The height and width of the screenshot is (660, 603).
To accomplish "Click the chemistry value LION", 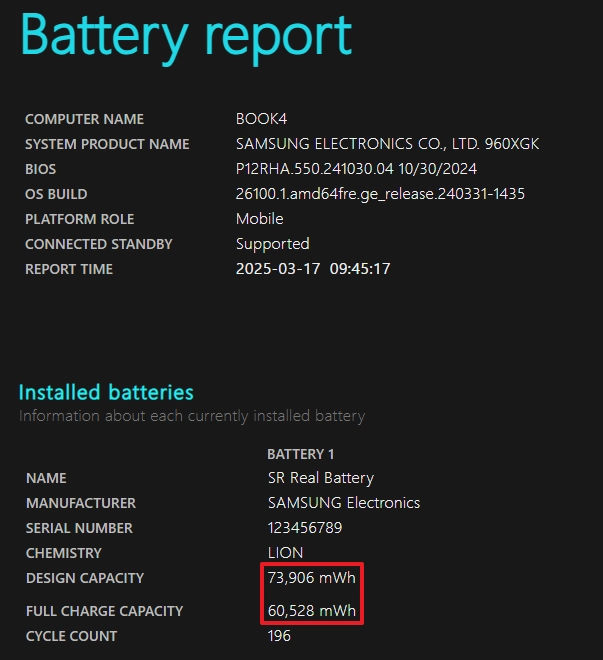I will [285, 553].
